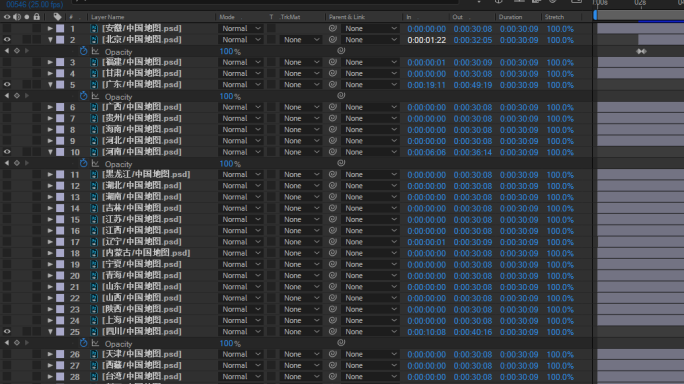Click property pick whip on layer 10 Opacity

[x=341, y=163]
